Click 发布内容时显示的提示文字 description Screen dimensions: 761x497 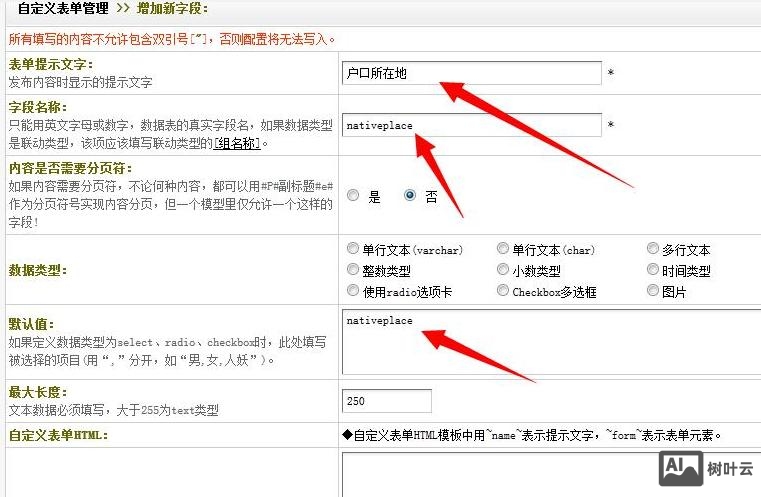point(81,82)
